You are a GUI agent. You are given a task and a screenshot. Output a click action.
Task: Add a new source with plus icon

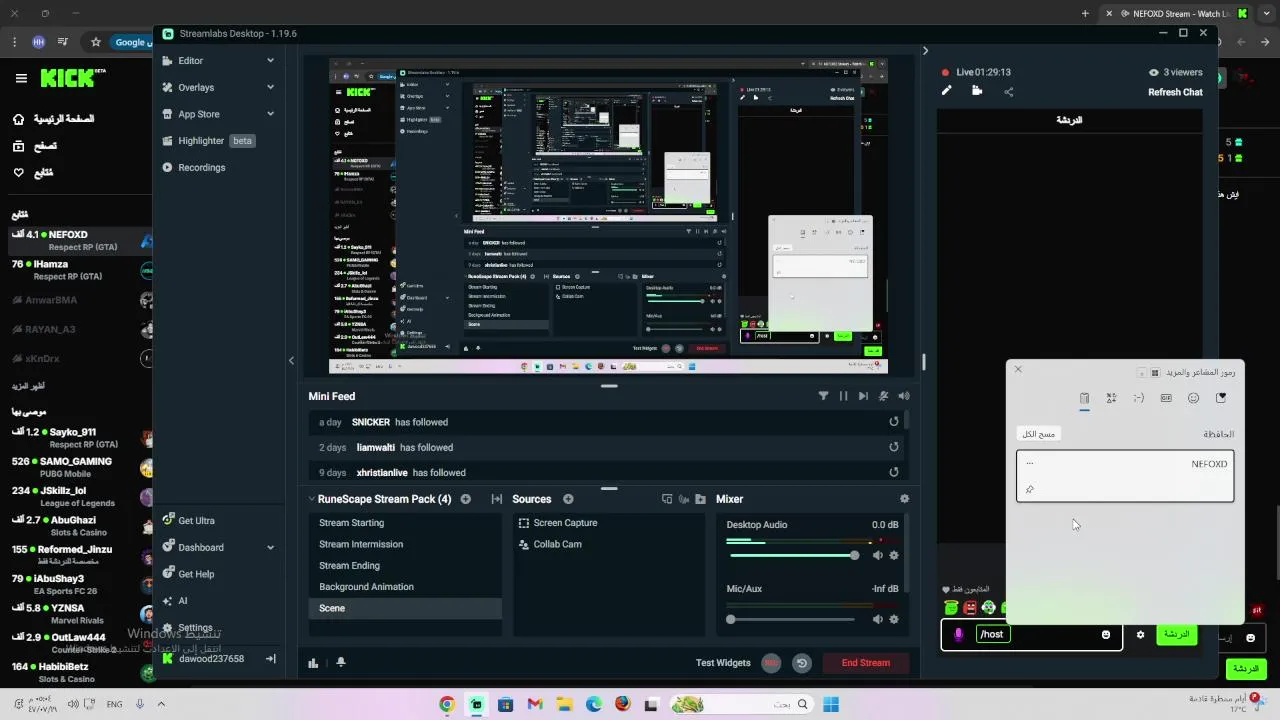pos(568,499)
